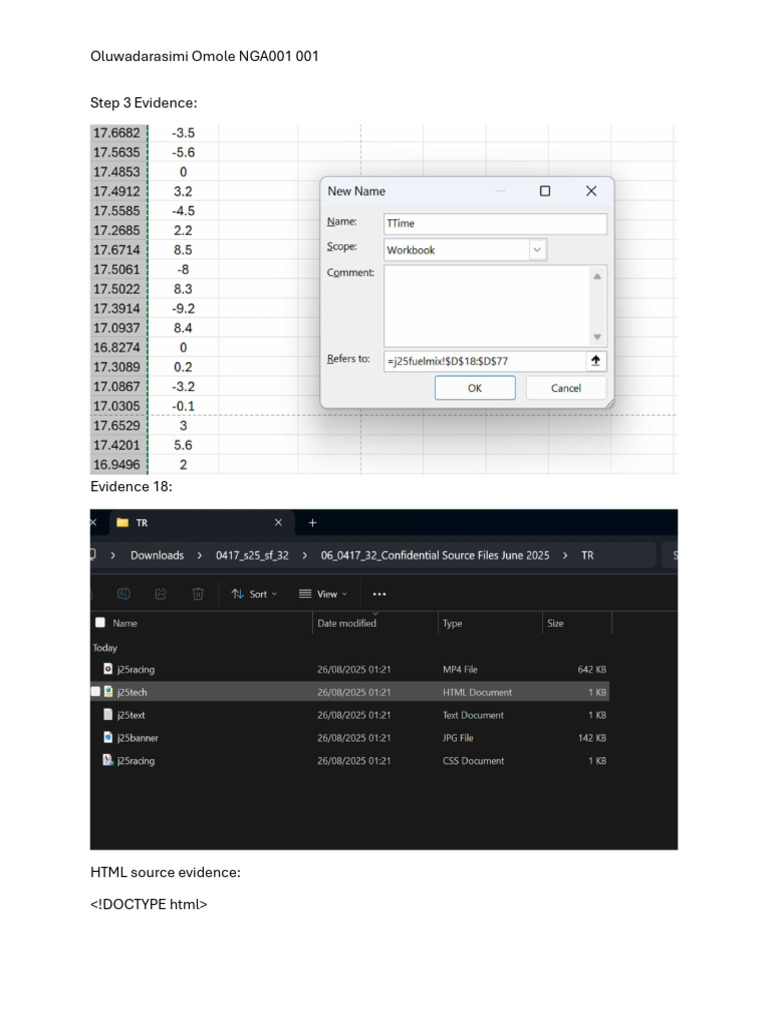Click the 642 KB size value
The width and height of the screenshot is (768, 1024).
click(x=592, y=669)
